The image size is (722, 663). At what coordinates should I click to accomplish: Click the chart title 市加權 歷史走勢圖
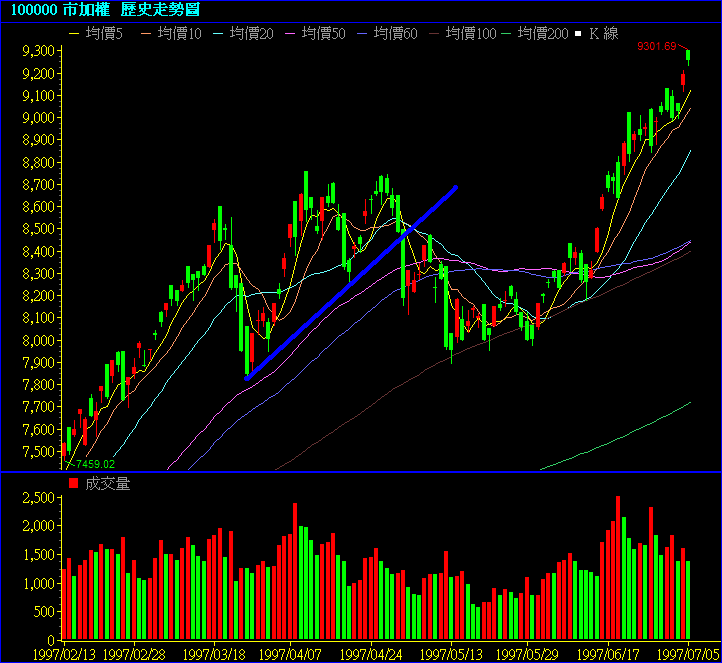(x=131, y=10)
